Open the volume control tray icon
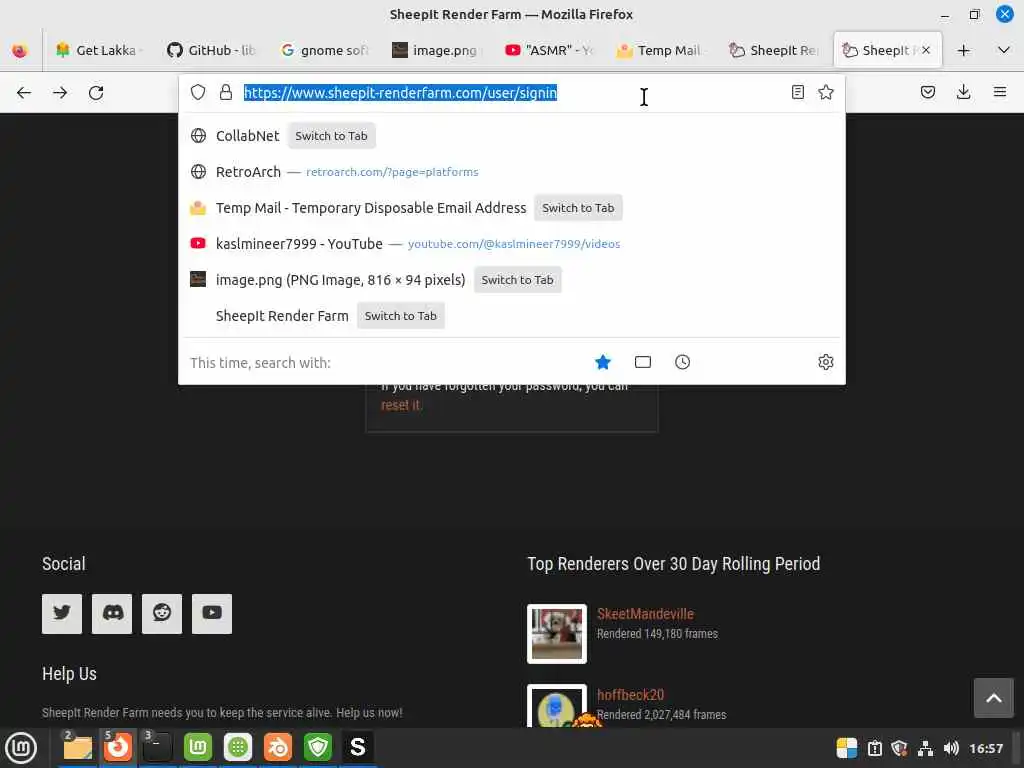This screenshot has height=768, width=1024. (952, 748)
